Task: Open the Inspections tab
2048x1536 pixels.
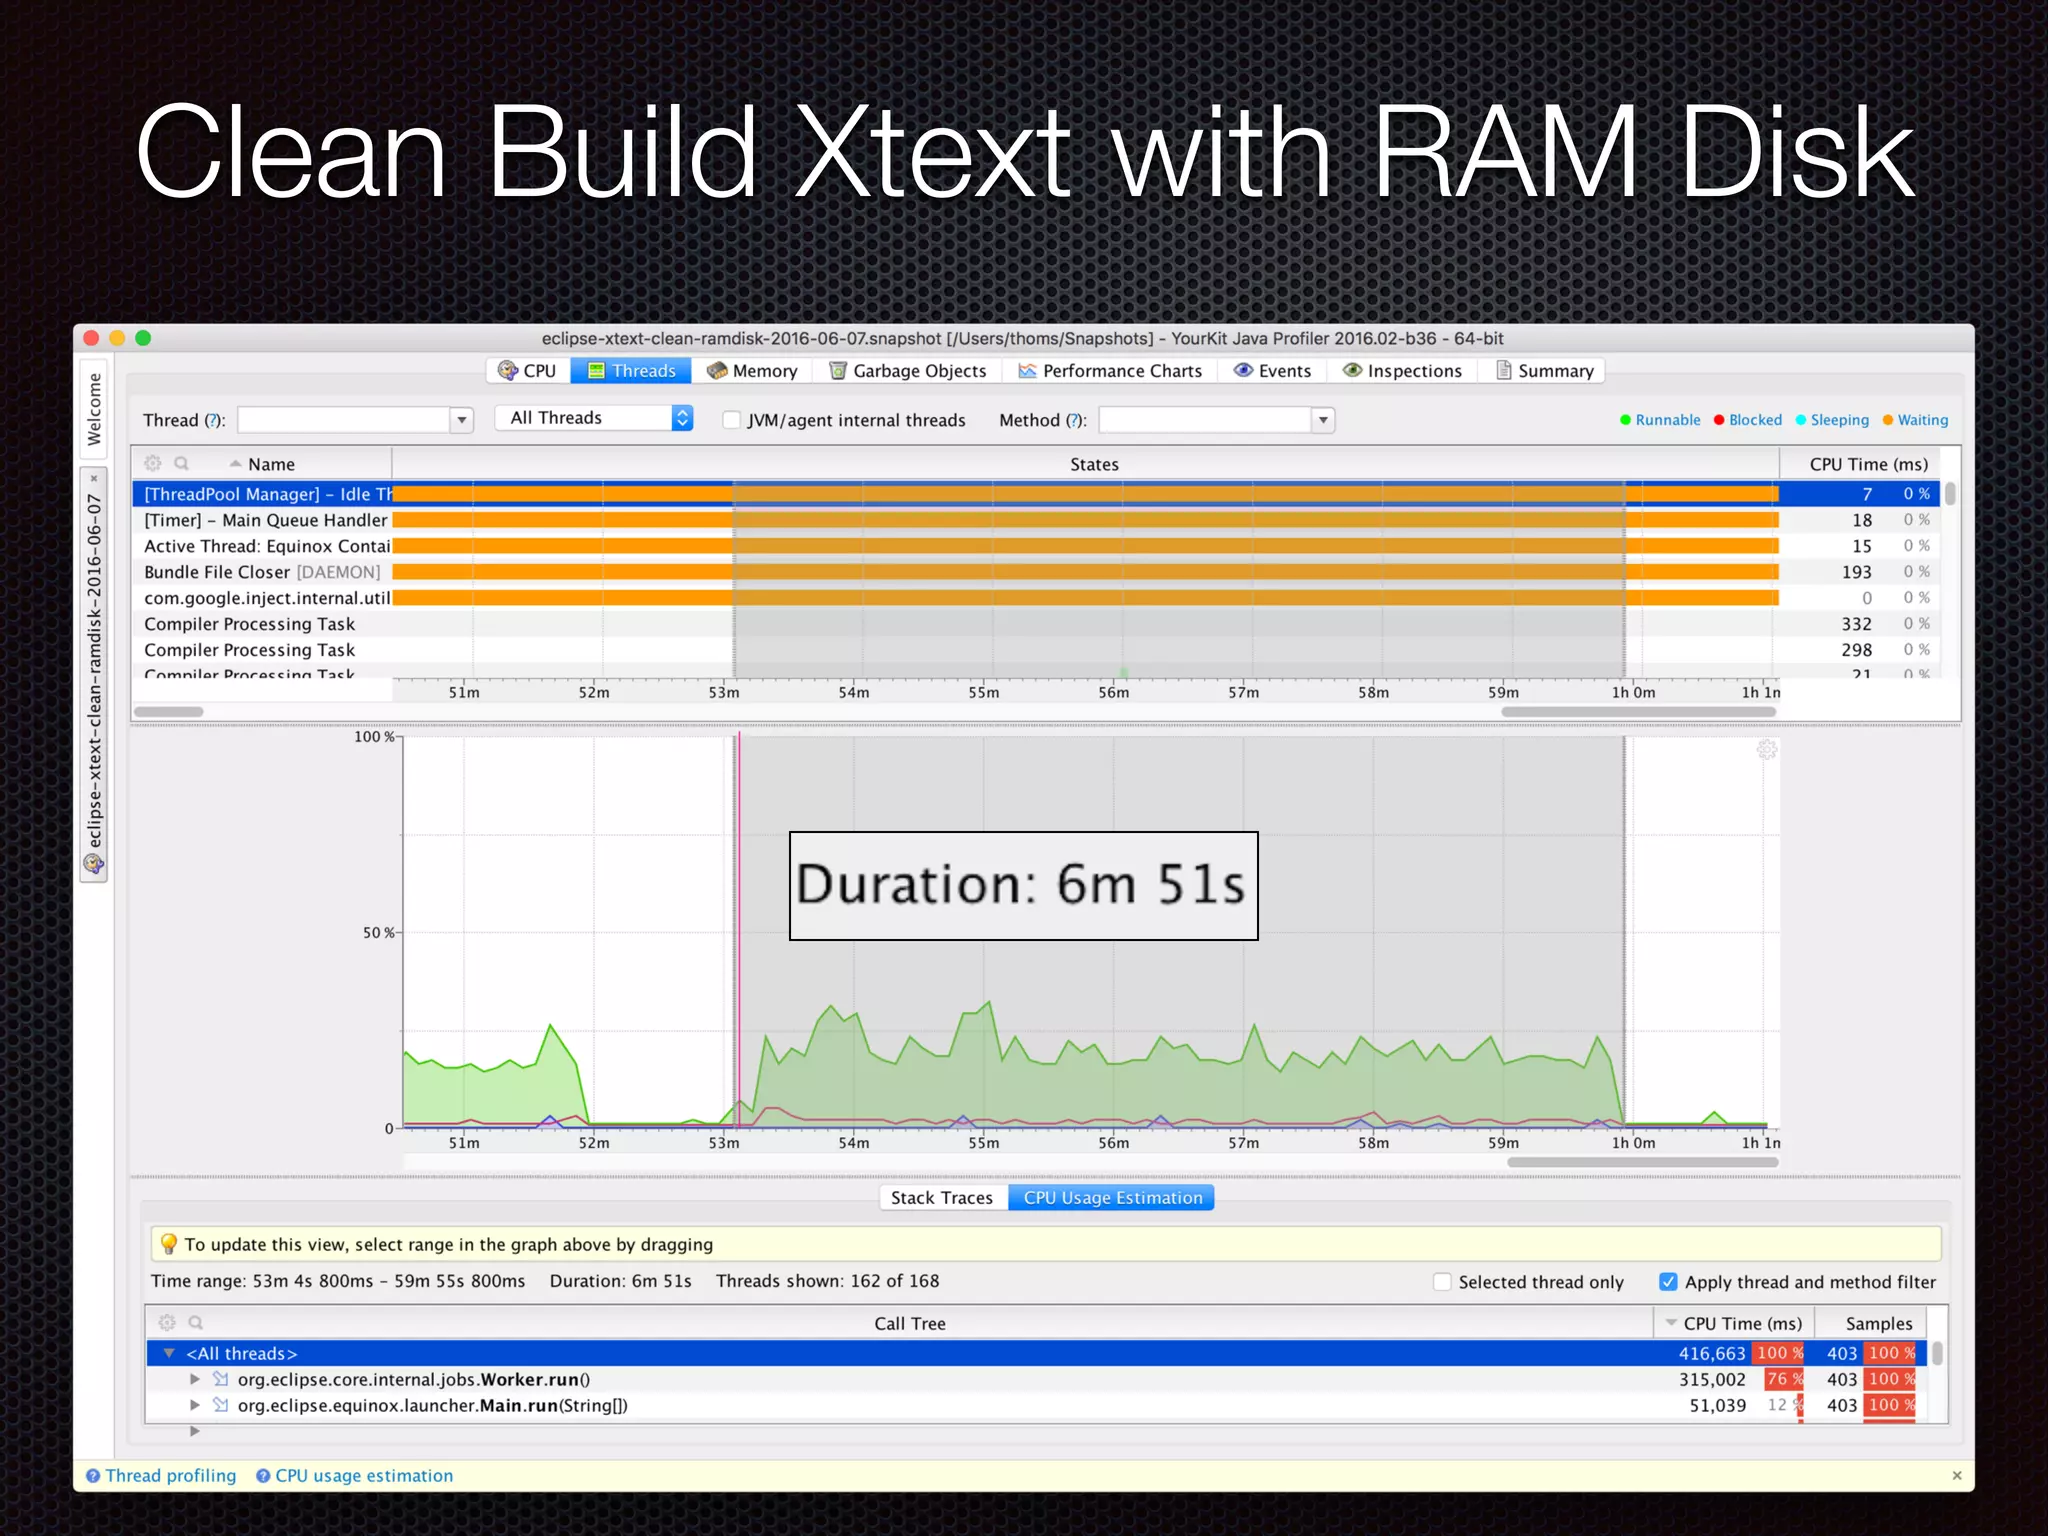Action: (x=1402, y=371)
